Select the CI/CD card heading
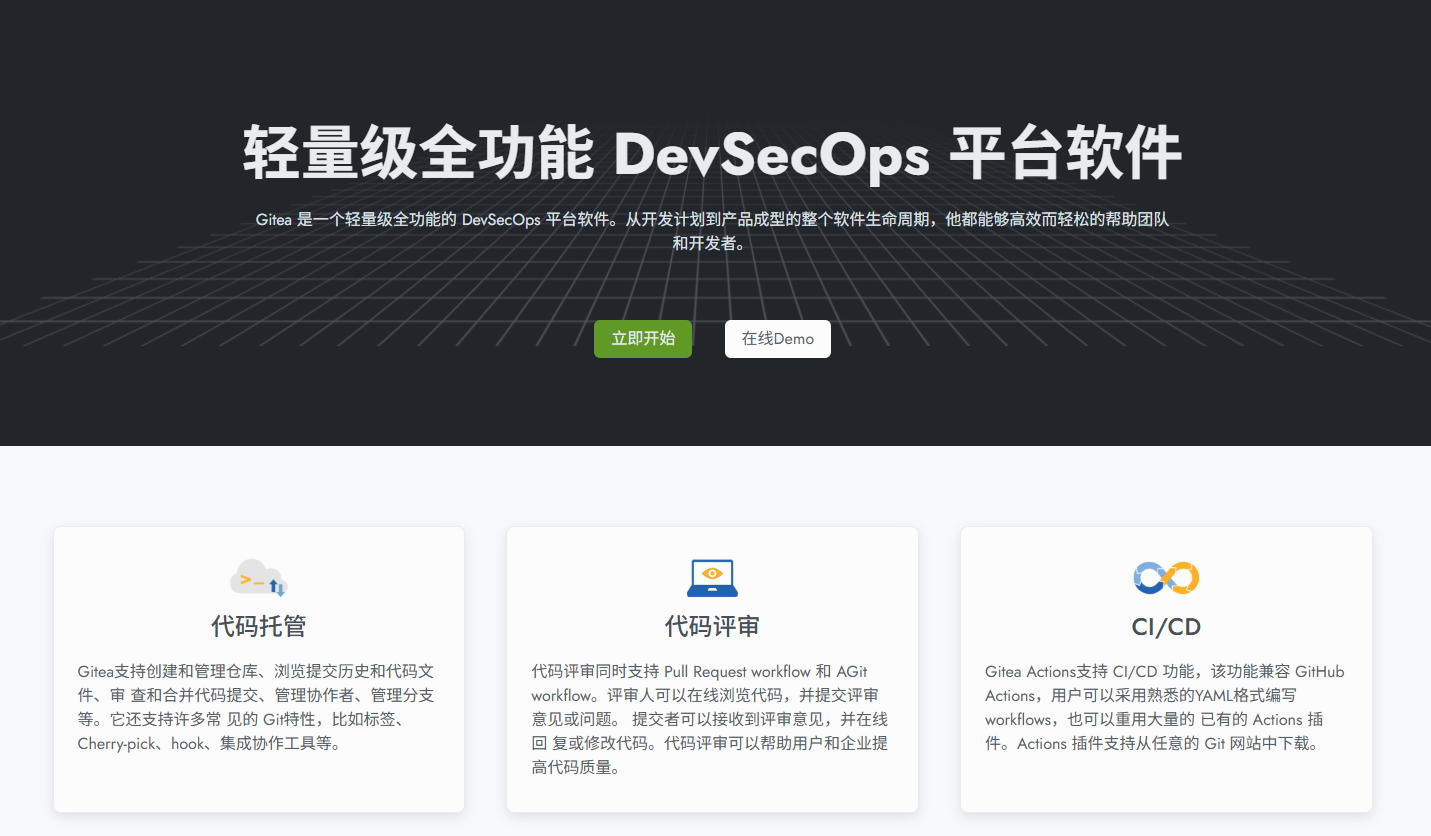1431x836 pixels. click(1166, 627)
